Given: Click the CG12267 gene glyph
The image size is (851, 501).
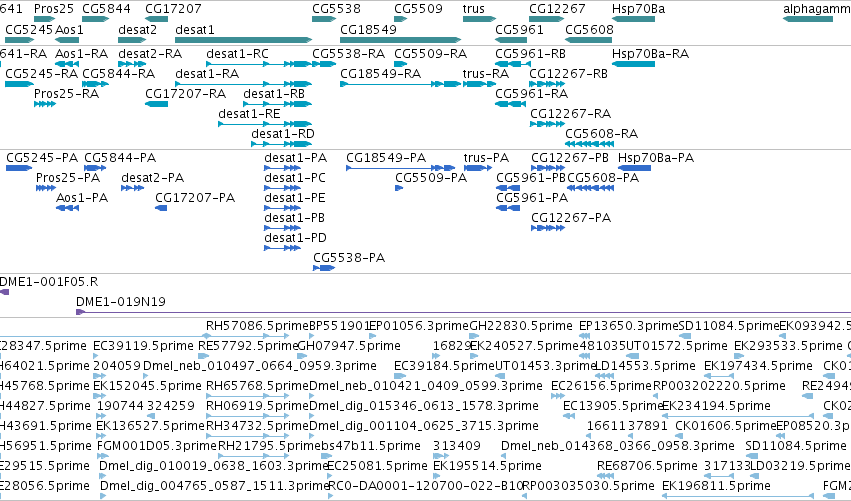Looking at the screenshot, I should [547, 19].
